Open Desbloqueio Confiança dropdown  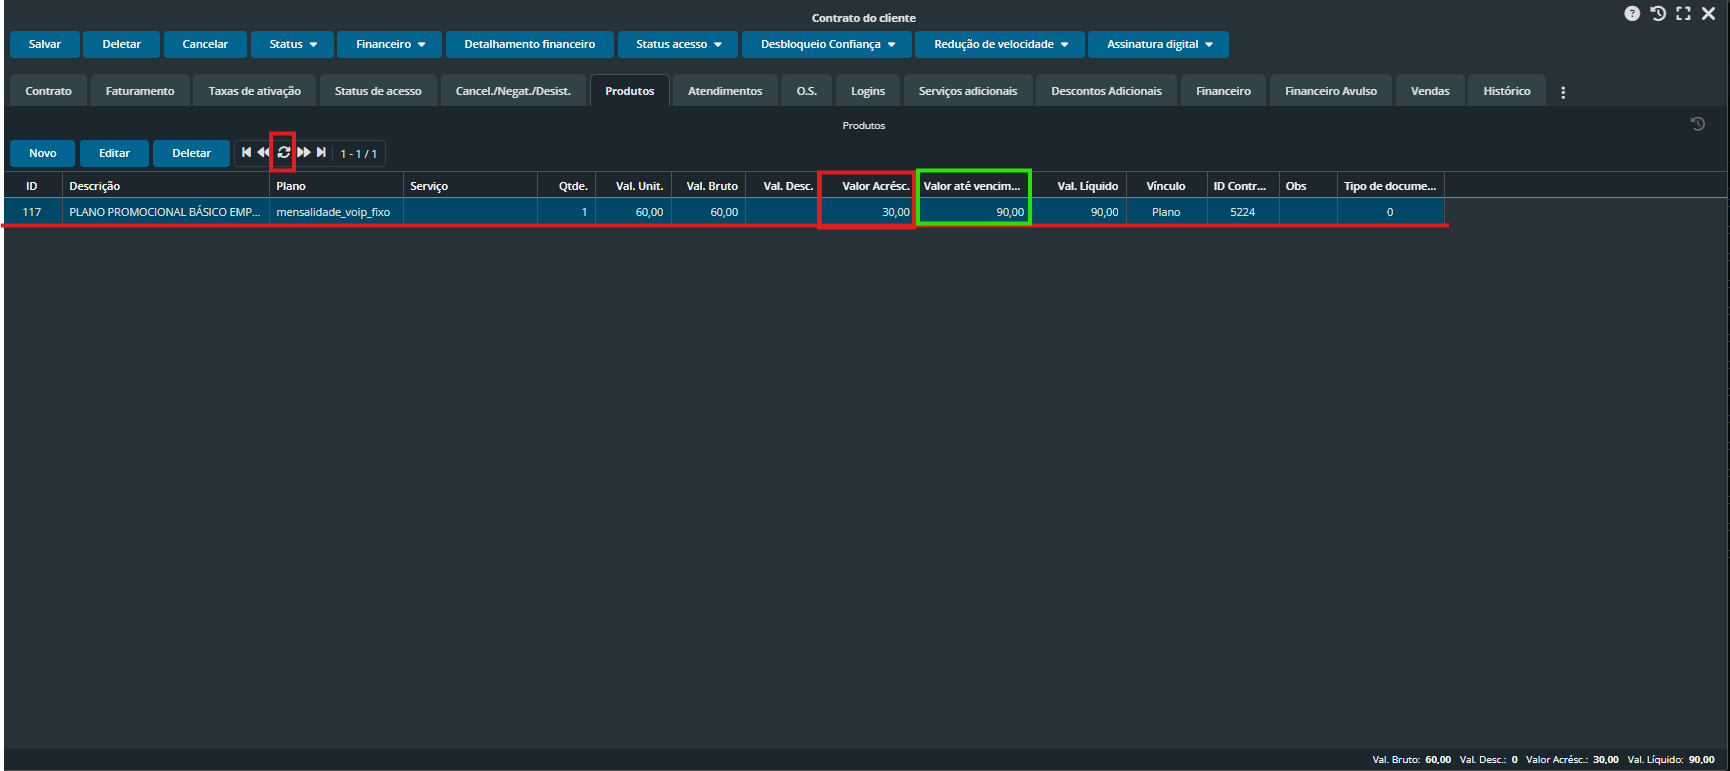click(x=827, y=45)
